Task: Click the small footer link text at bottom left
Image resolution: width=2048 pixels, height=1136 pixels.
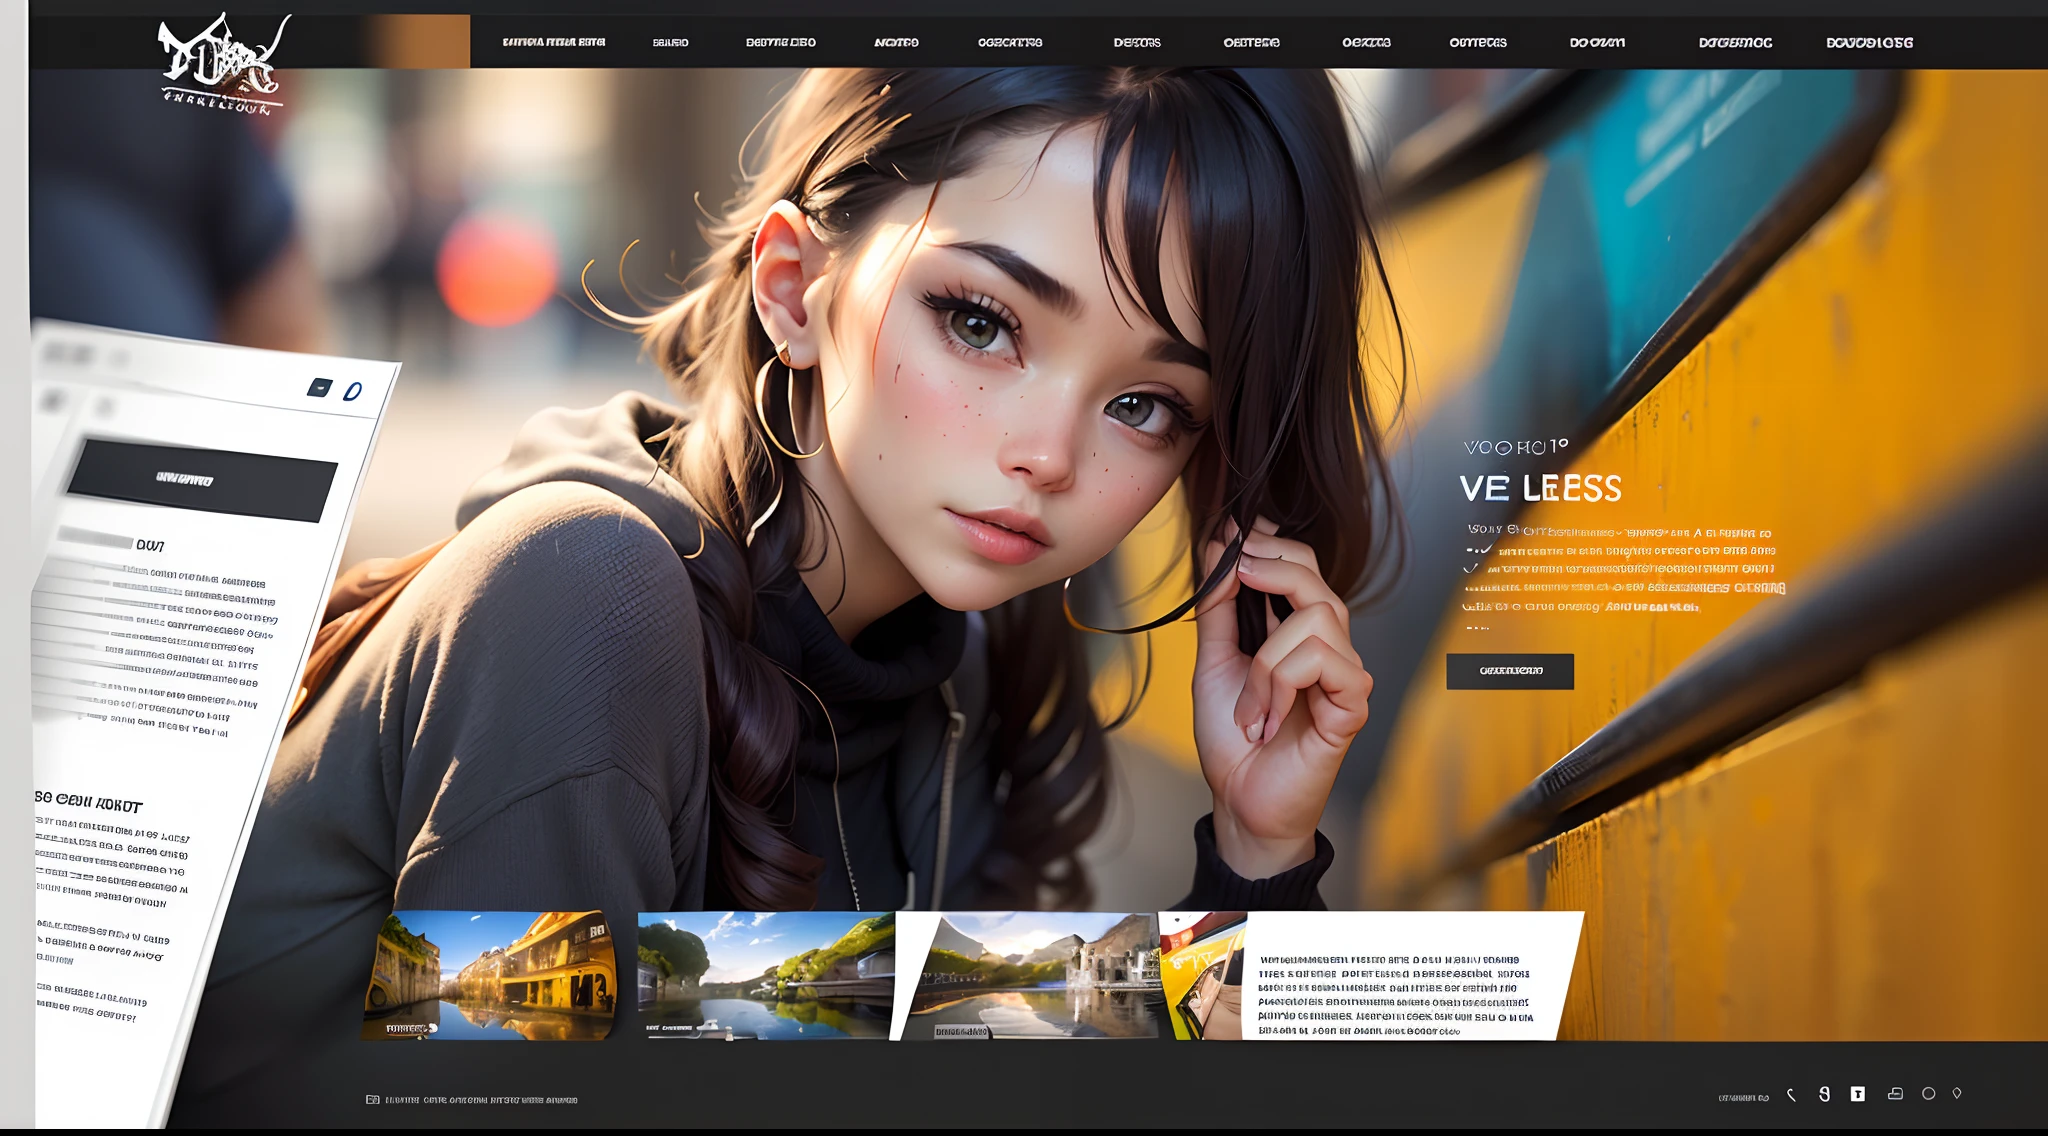Action: pyautogui.click(x=481, y=1100)
